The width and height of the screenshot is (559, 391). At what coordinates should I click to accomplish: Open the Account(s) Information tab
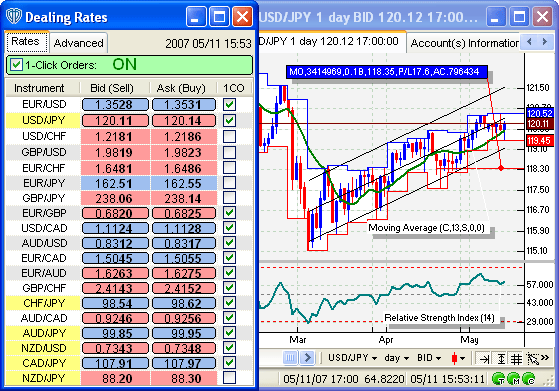[x=463, y=43]
